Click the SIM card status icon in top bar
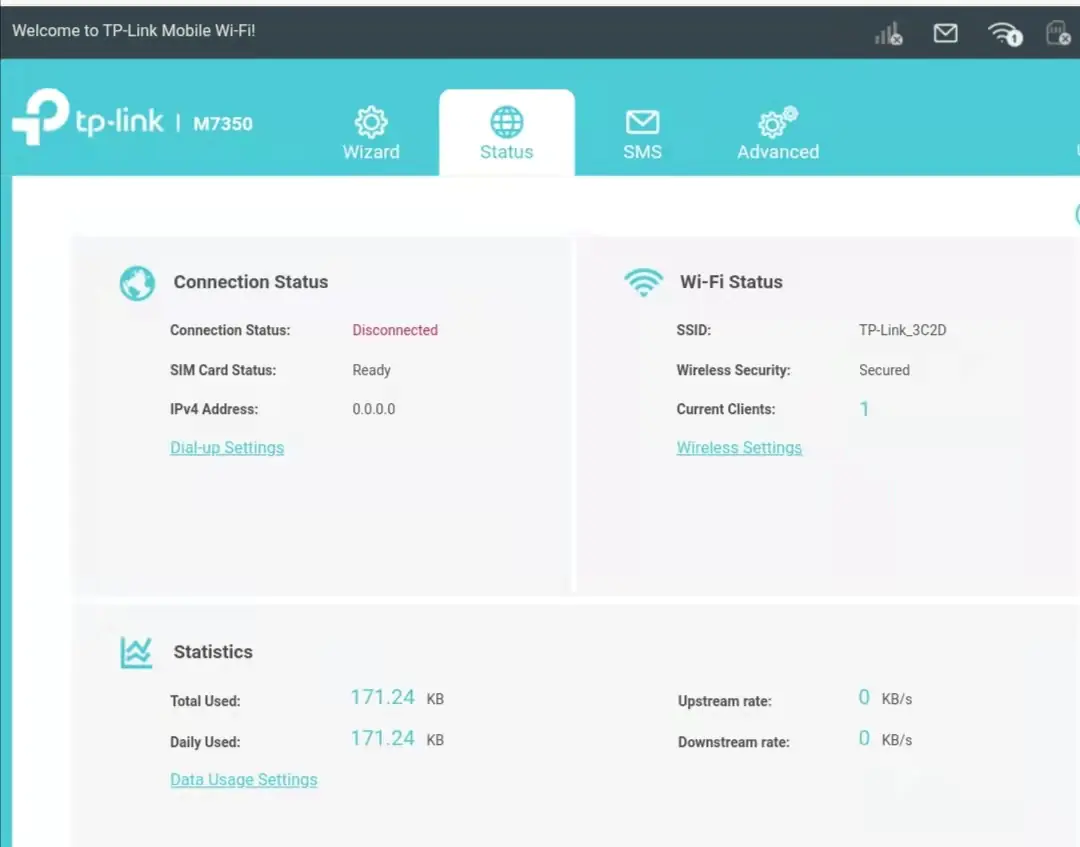The width and height of the screenshot is (1080, 847). point(1056,33)
